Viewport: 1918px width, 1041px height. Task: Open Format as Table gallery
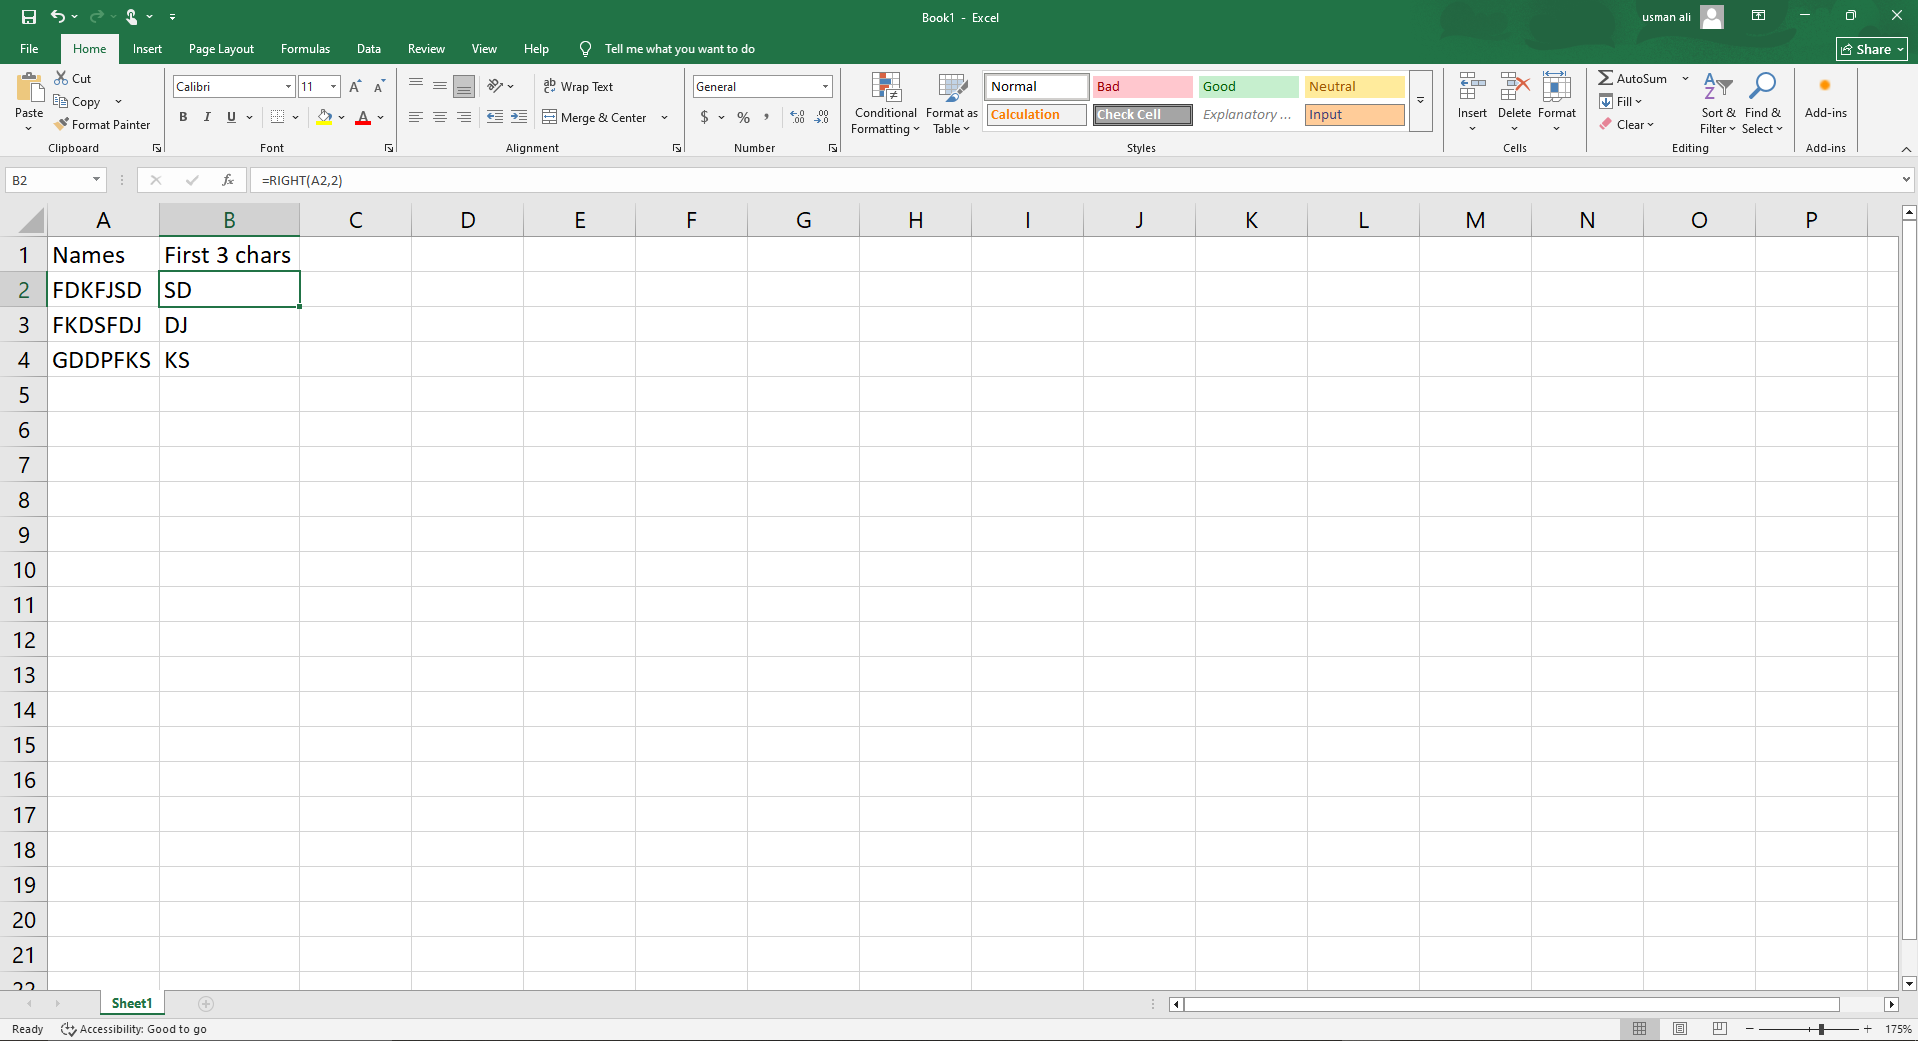pos(951,102)
